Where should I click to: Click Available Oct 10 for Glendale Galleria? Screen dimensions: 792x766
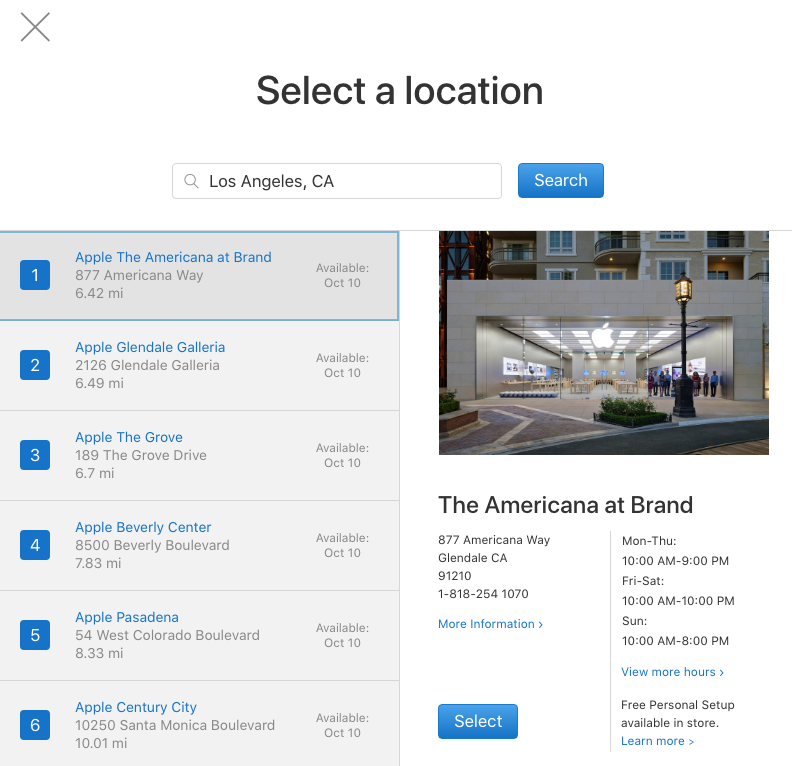pyautogui.click(x=342, y=365)
